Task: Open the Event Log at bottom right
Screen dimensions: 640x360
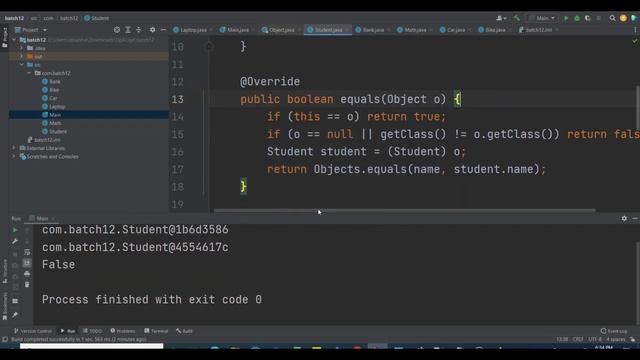Action: pos(614,331)
